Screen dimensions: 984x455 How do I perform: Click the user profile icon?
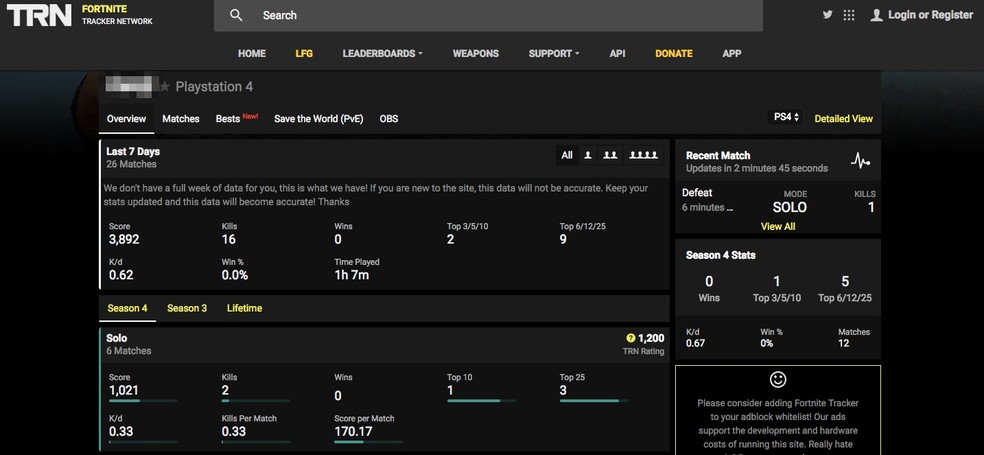click(876, 15)
